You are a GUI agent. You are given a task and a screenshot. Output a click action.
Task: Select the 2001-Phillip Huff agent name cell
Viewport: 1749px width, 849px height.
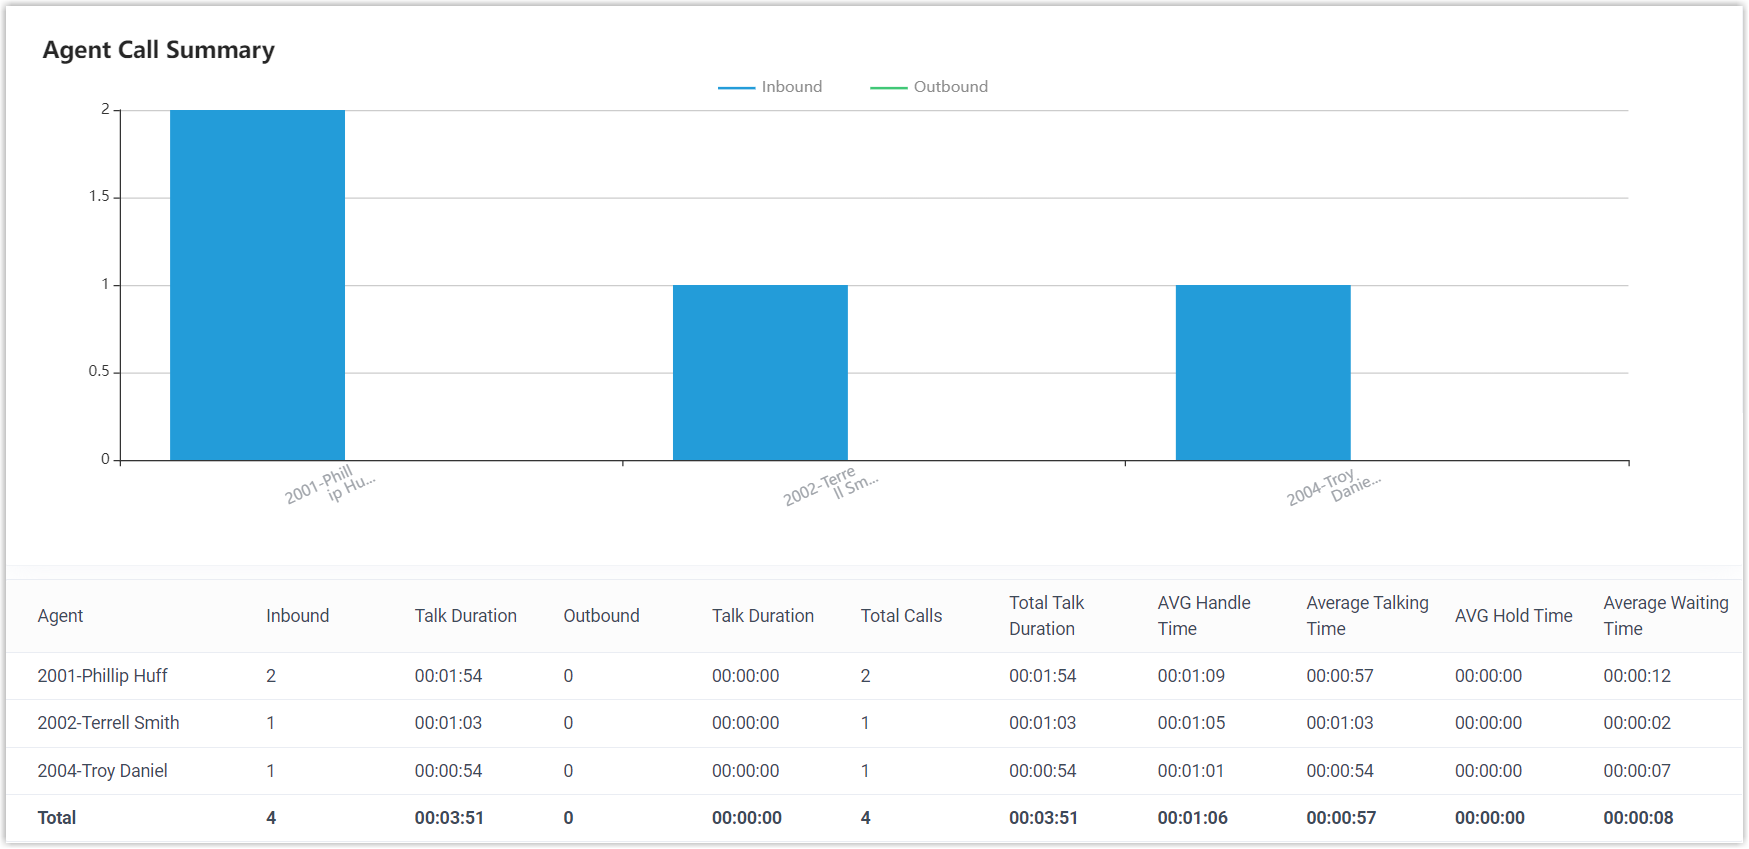pyautogui.click(x=102, y=676)
